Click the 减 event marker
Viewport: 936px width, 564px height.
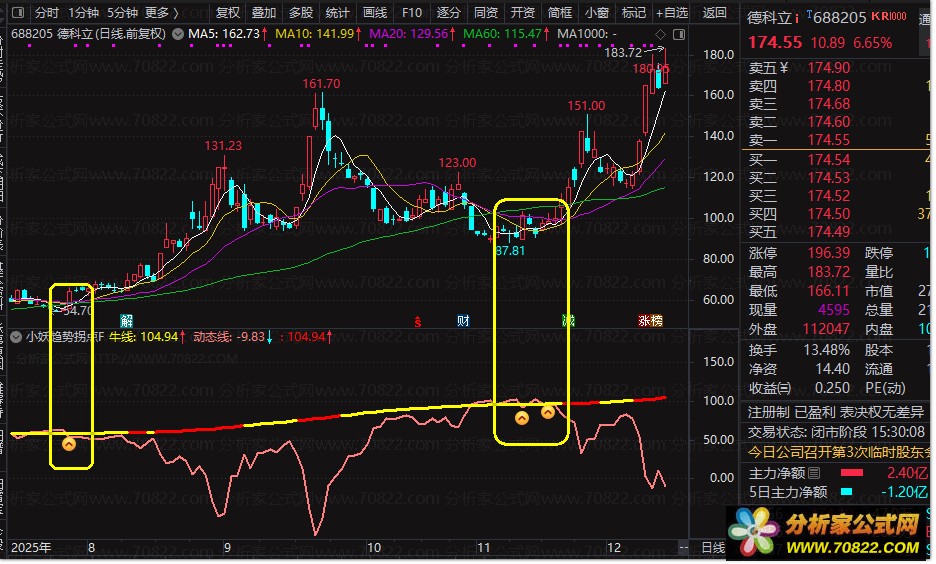(x=568, y=320)
